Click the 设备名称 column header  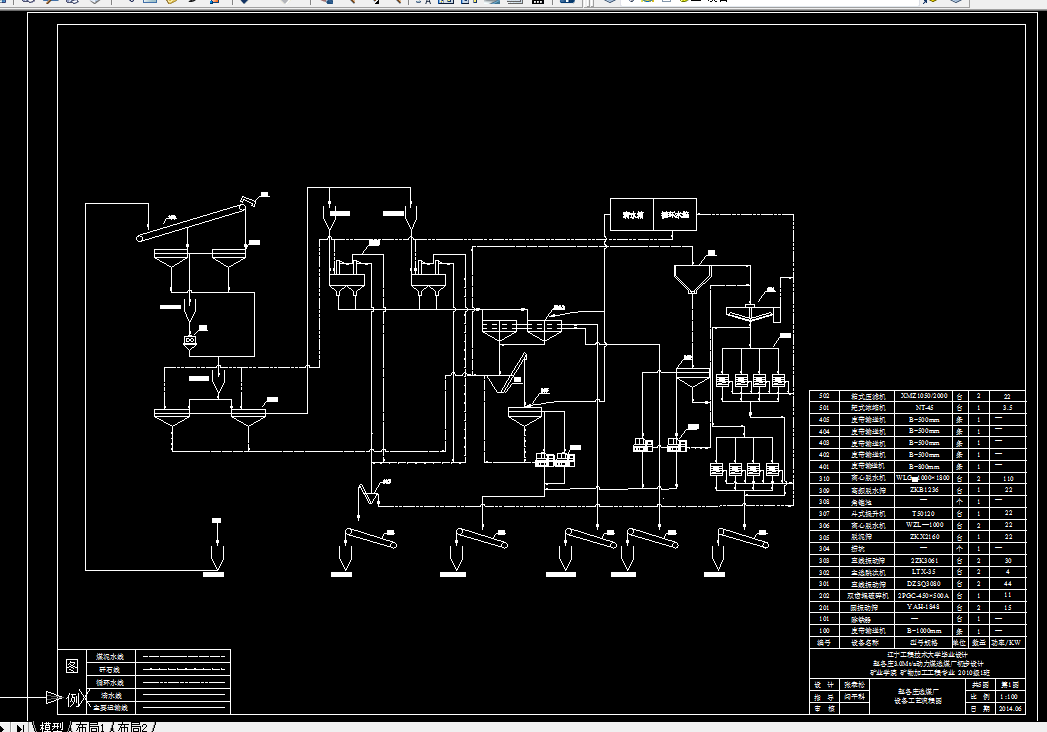865,643
